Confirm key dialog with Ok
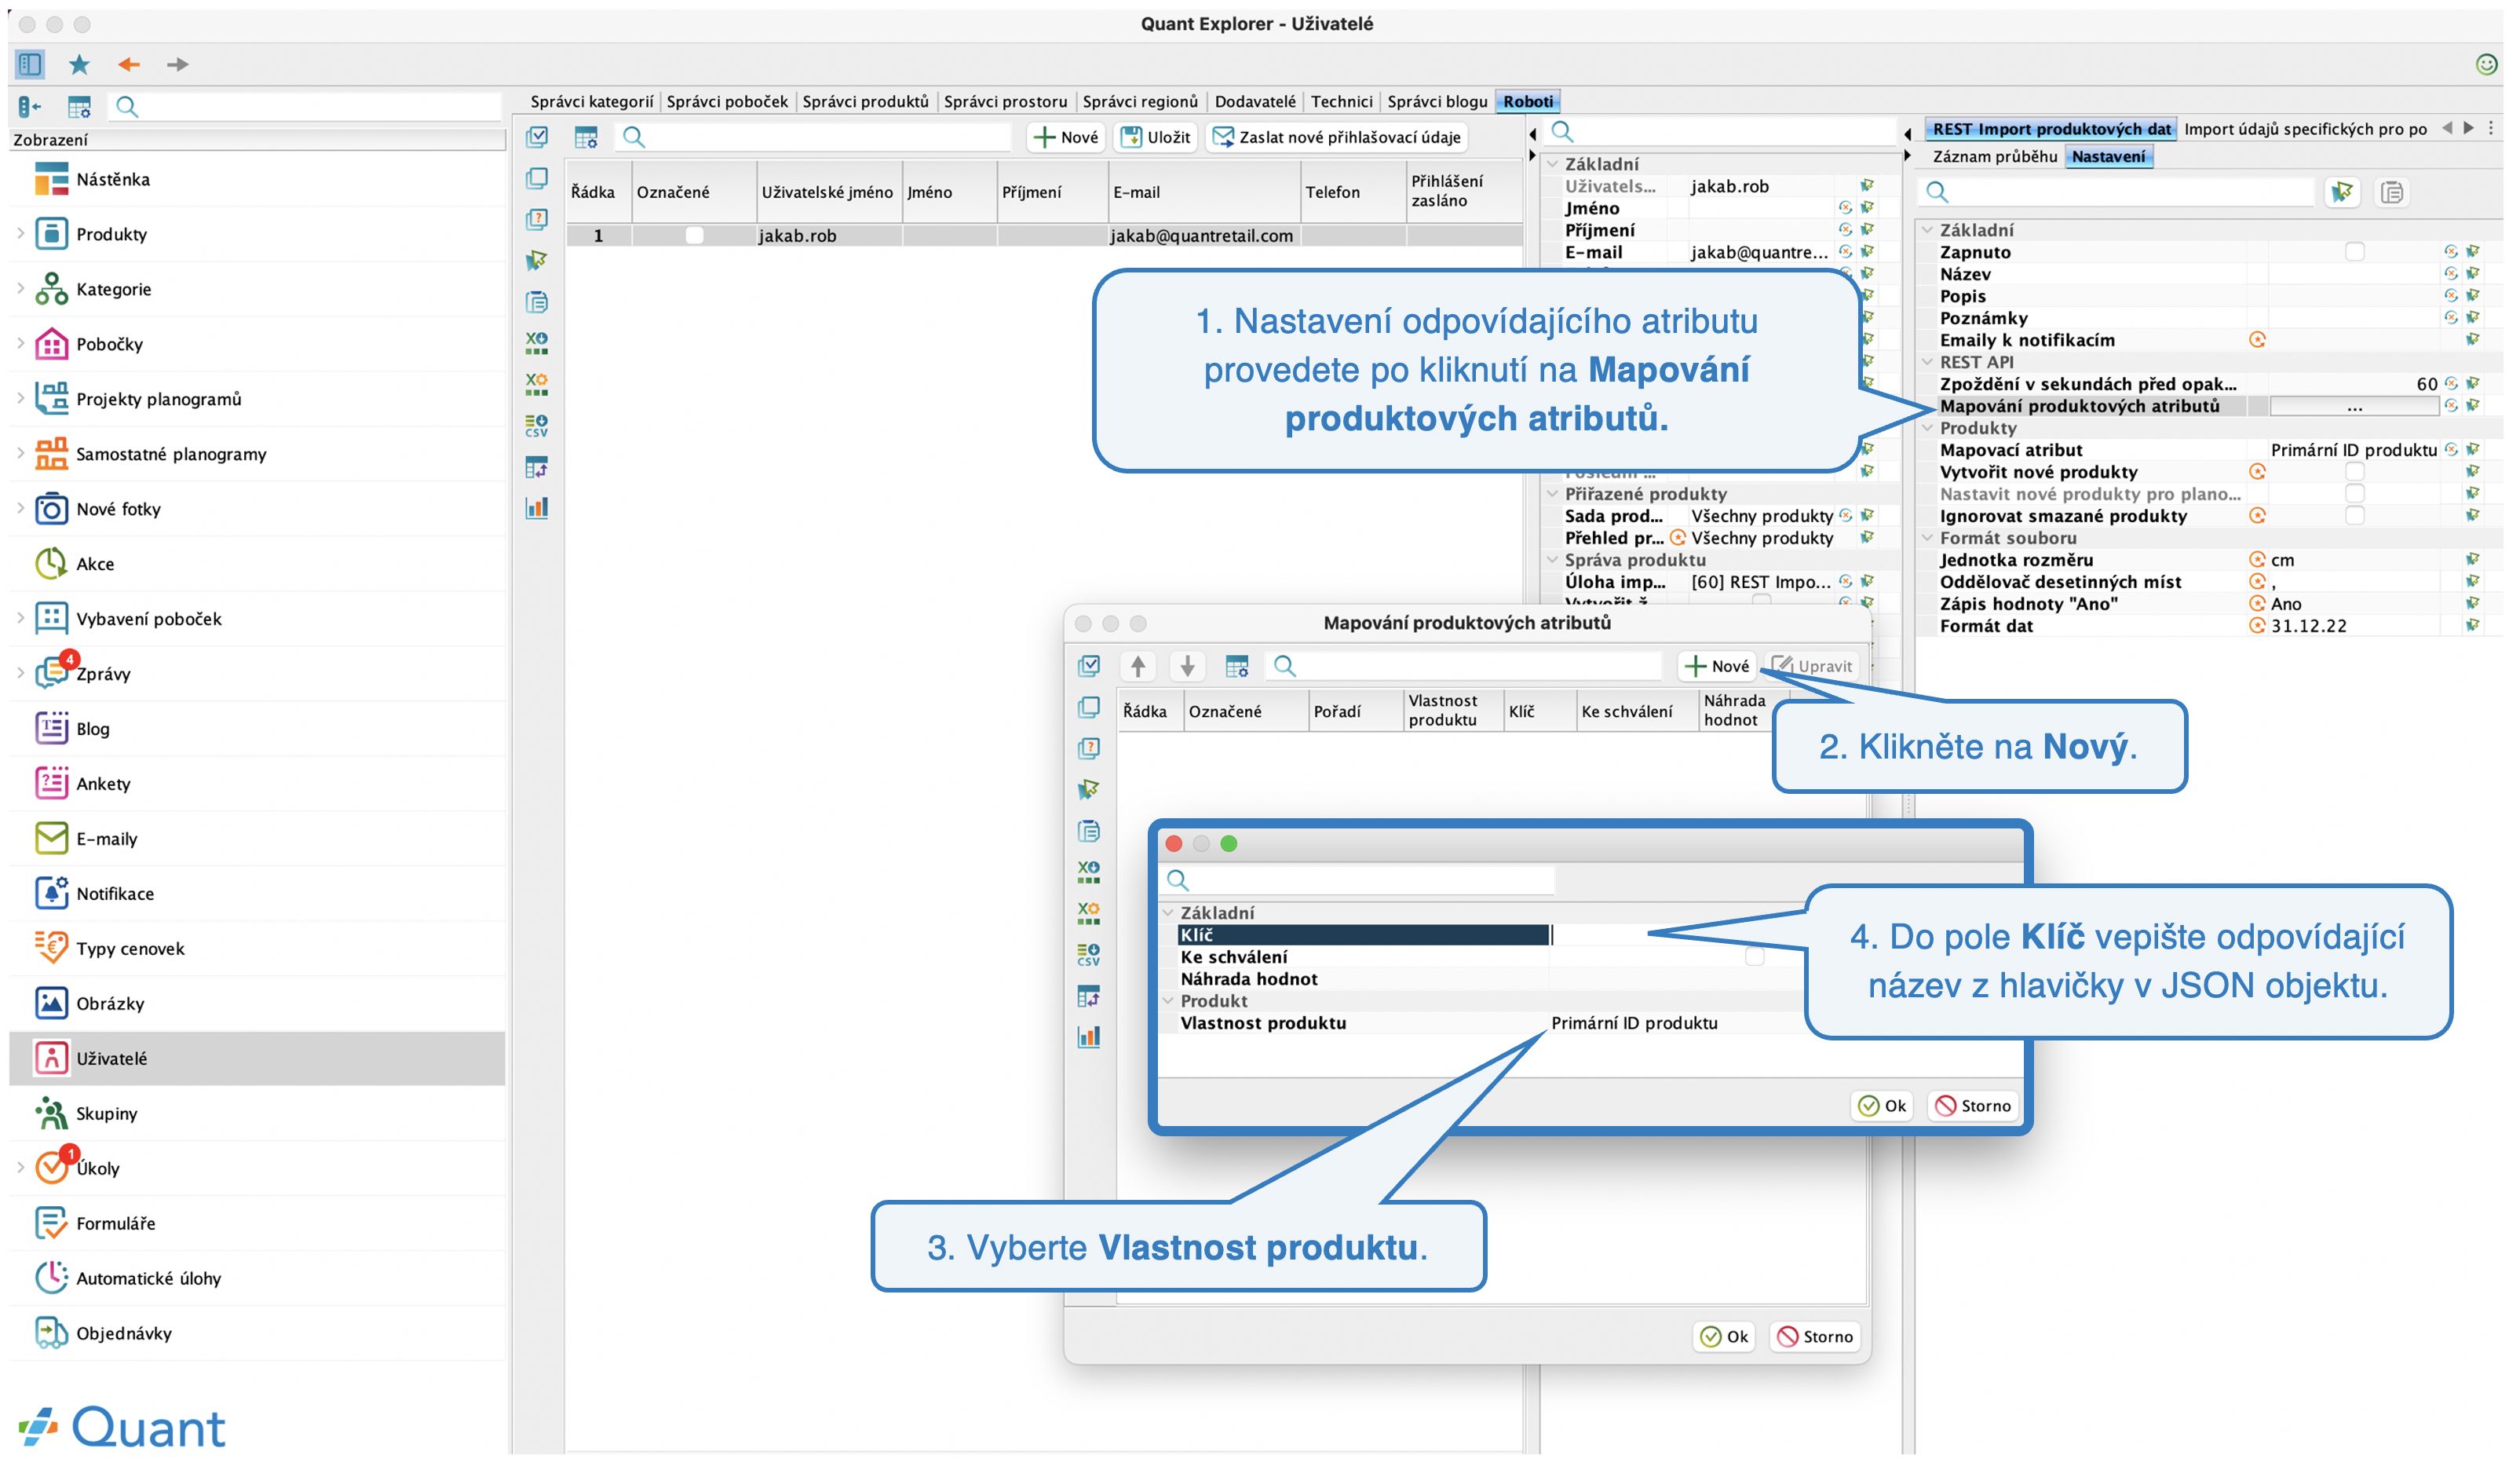 coord(1882,1106)
